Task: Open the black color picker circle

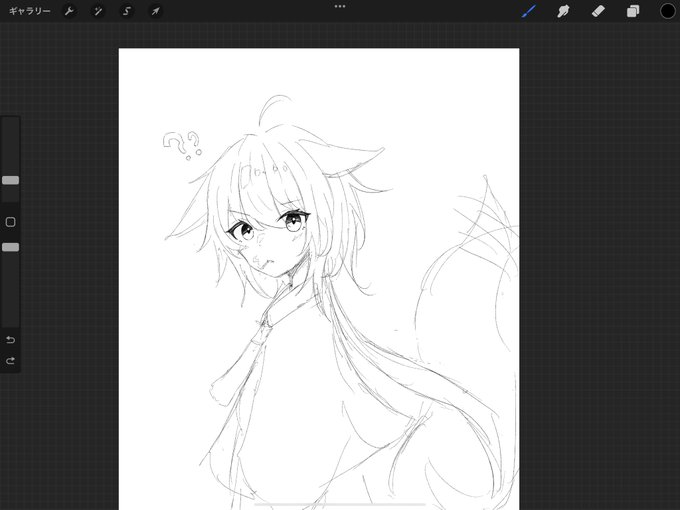Action: [668, 11]
